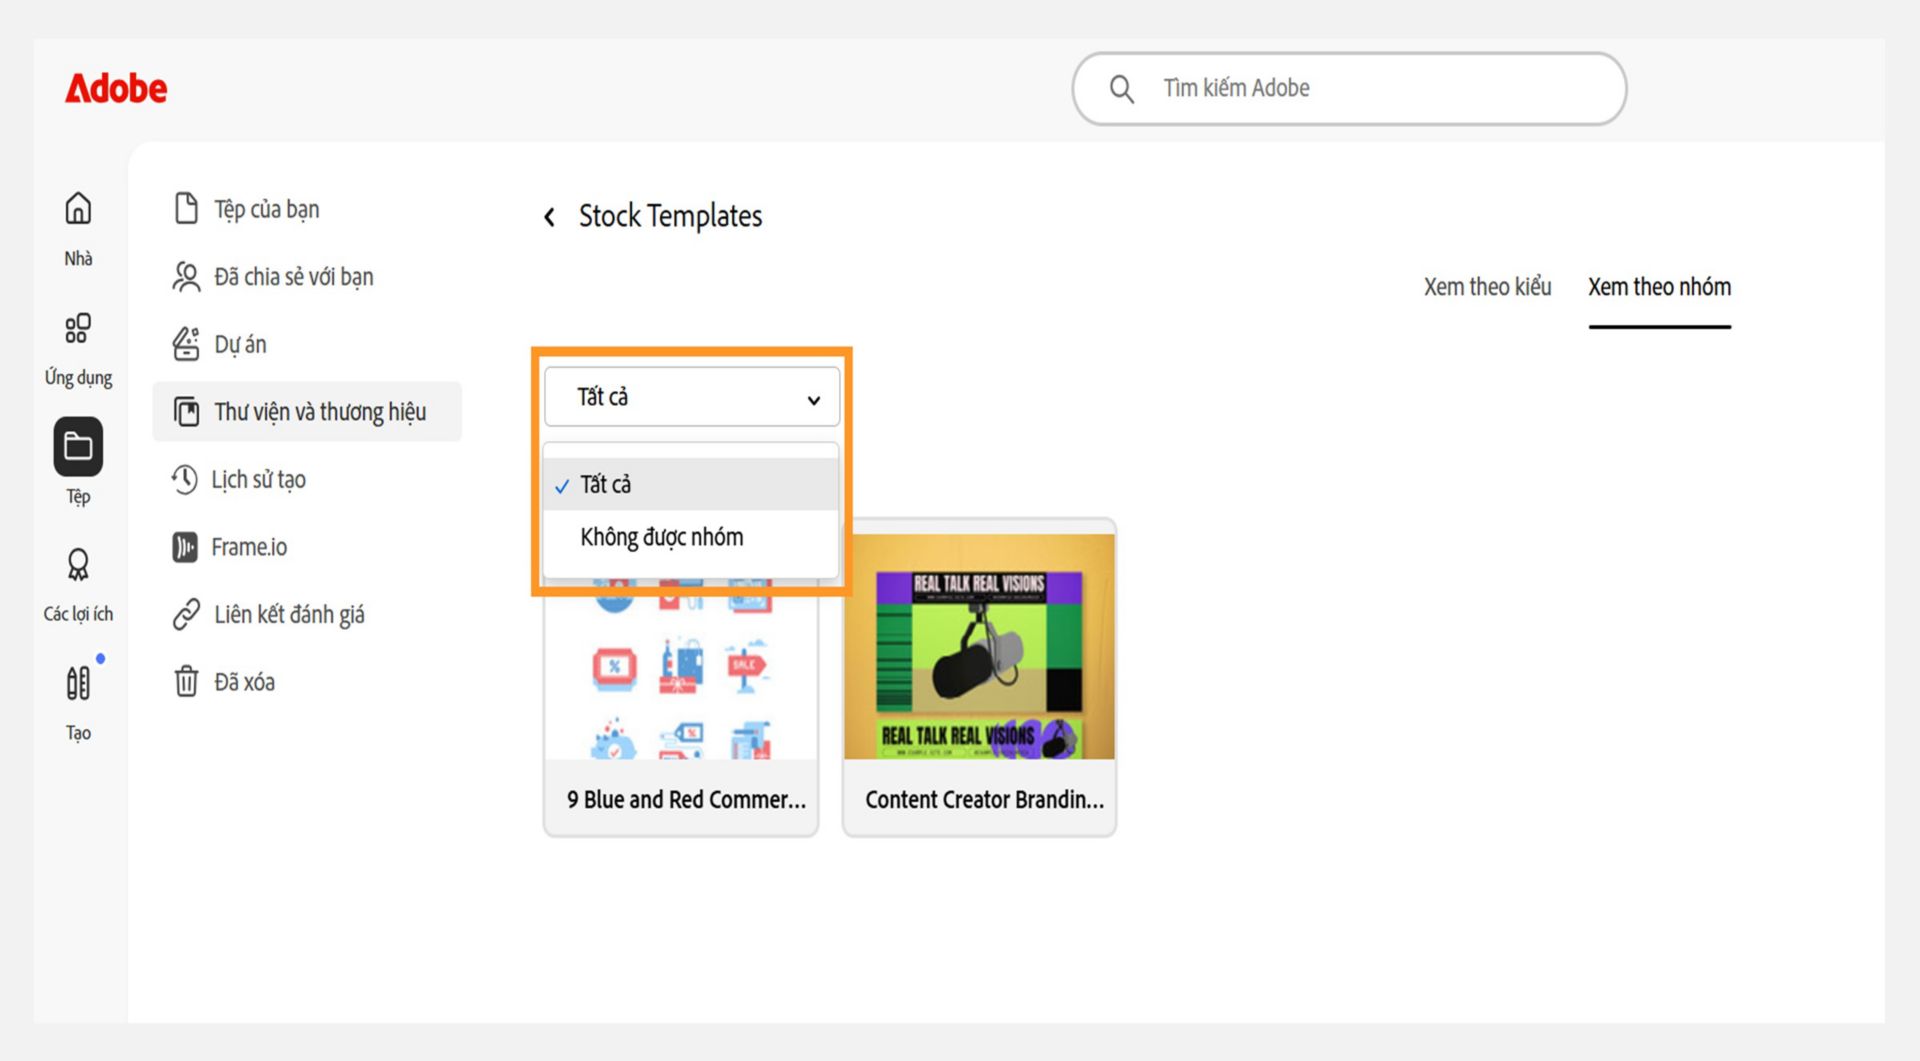Open the 9 Blue and Red Commer... thumbnail
The height and width of the screenshot is (1061, 1920).
[681, 670]
